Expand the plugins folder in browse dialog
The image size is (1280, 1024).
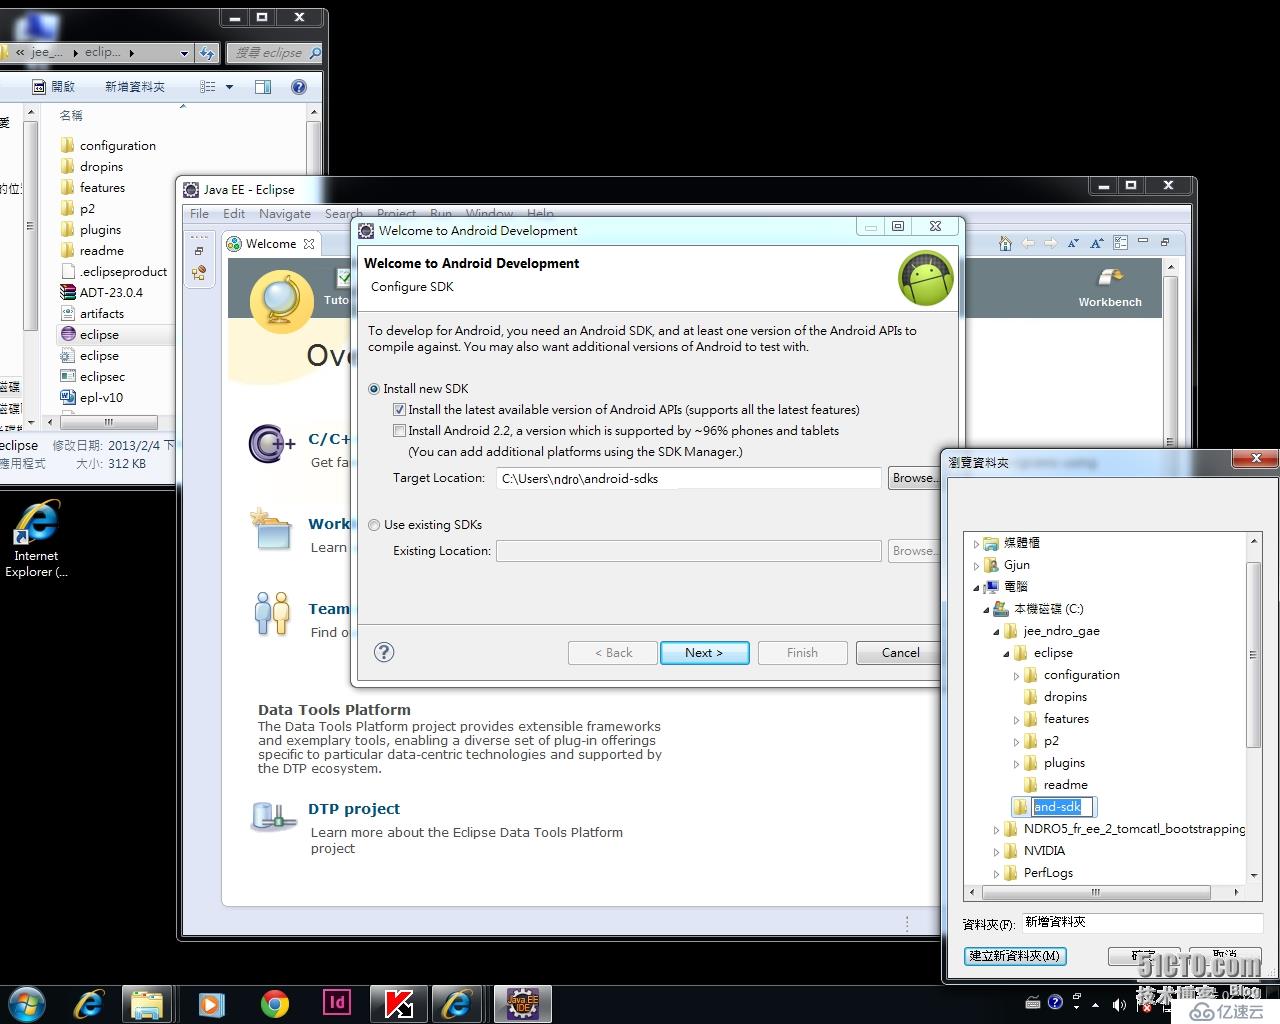pyautogui.click(x=1017, y=764)
